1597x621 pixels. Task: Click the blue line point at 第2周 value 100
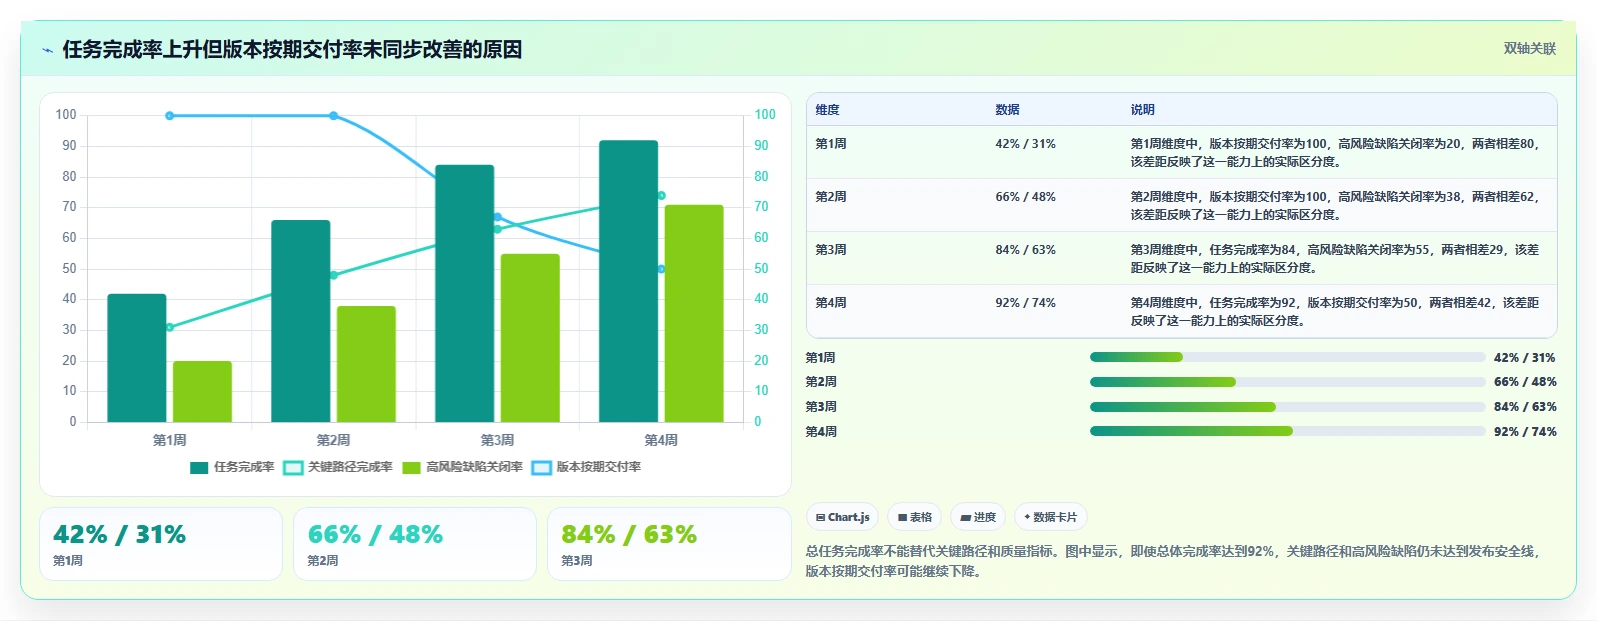click(x=333, y=116)
